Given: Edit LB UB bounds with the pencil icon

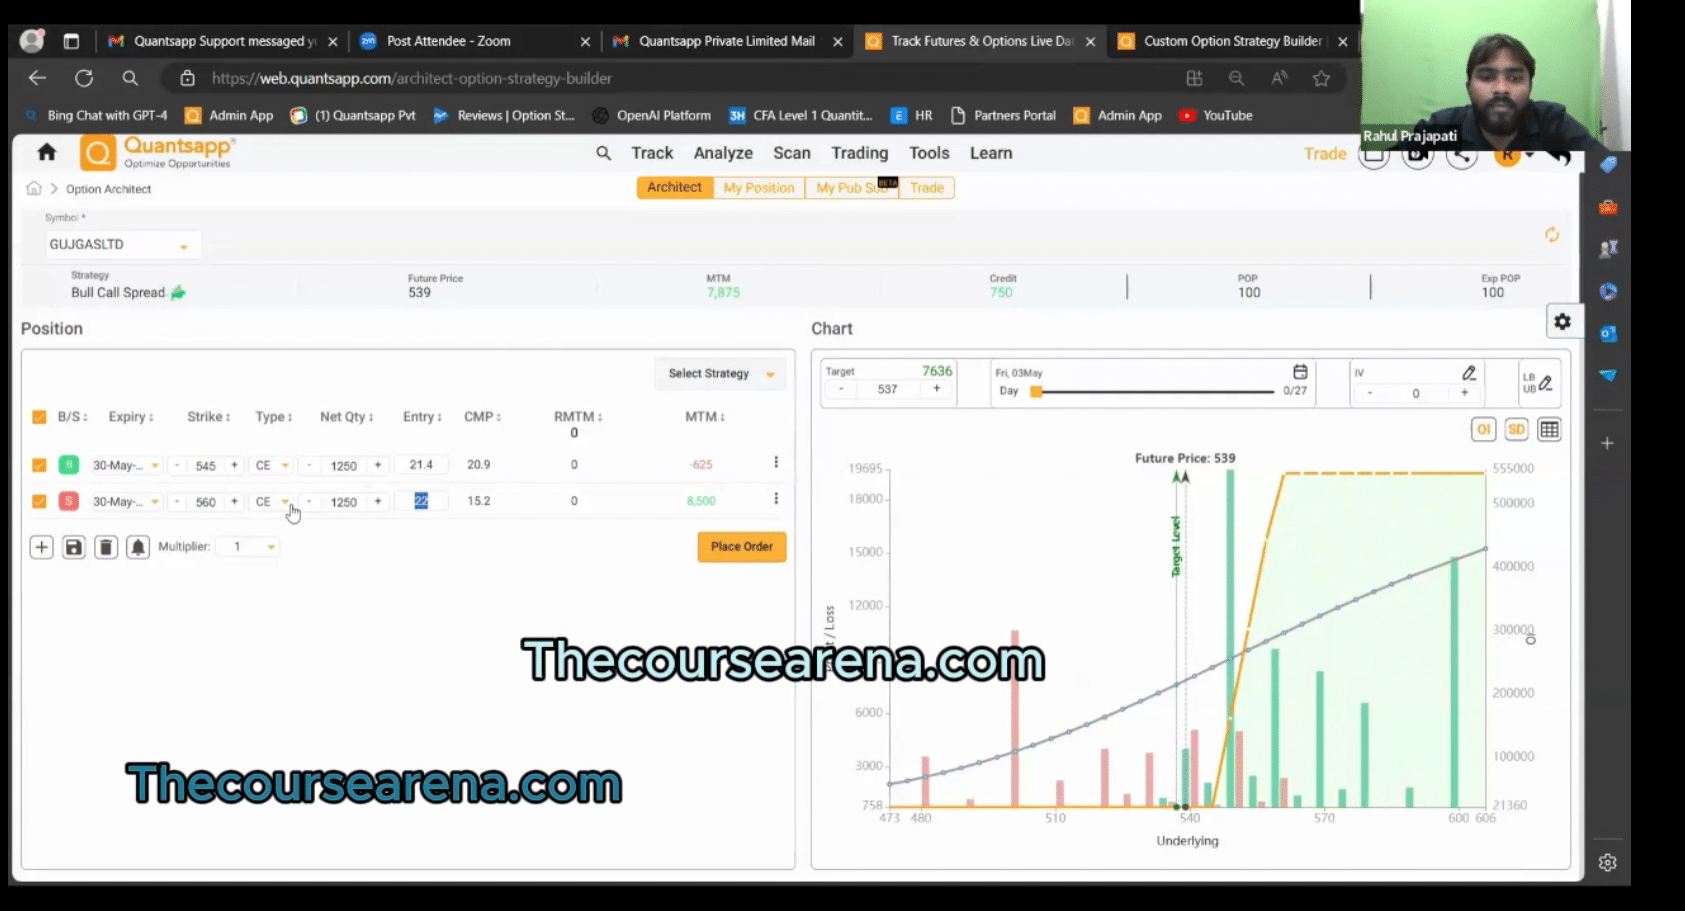Looking at the screenshot, I should (x=1545, y=382).
